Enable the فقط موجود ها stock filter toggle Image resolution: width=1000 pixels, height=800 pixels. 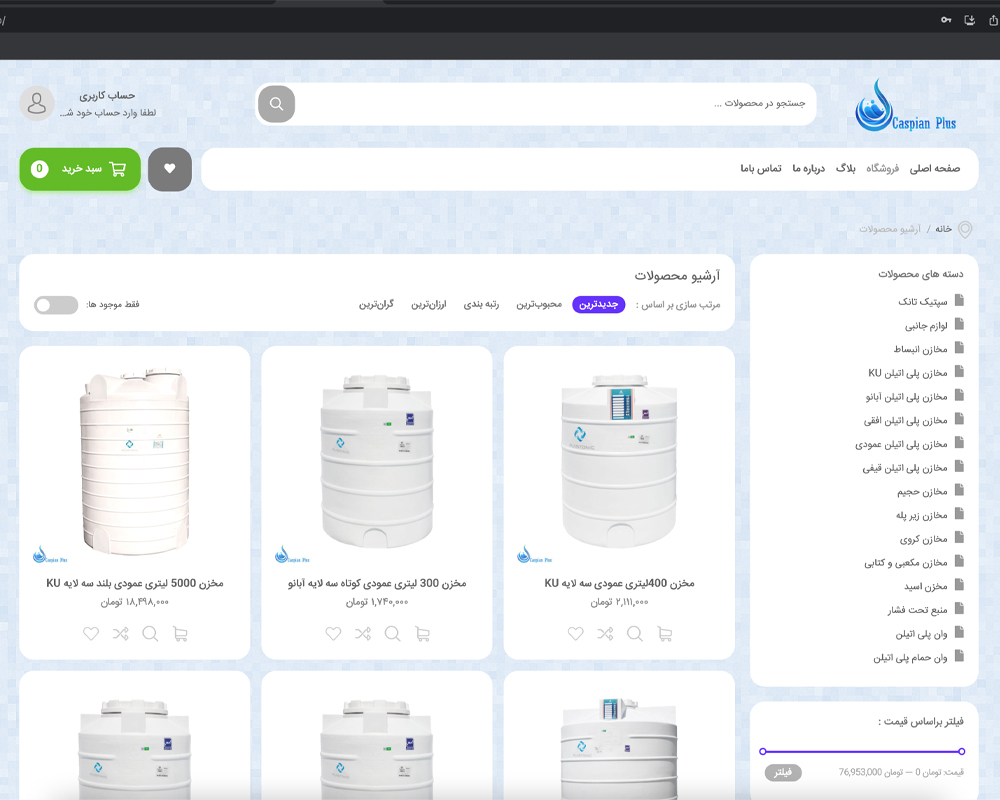click(x=56, y=305)
